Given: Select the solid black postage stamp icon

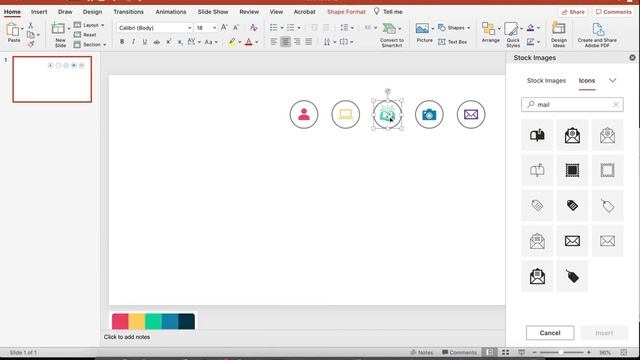Looking at the screenshot, I should point(572,170).
